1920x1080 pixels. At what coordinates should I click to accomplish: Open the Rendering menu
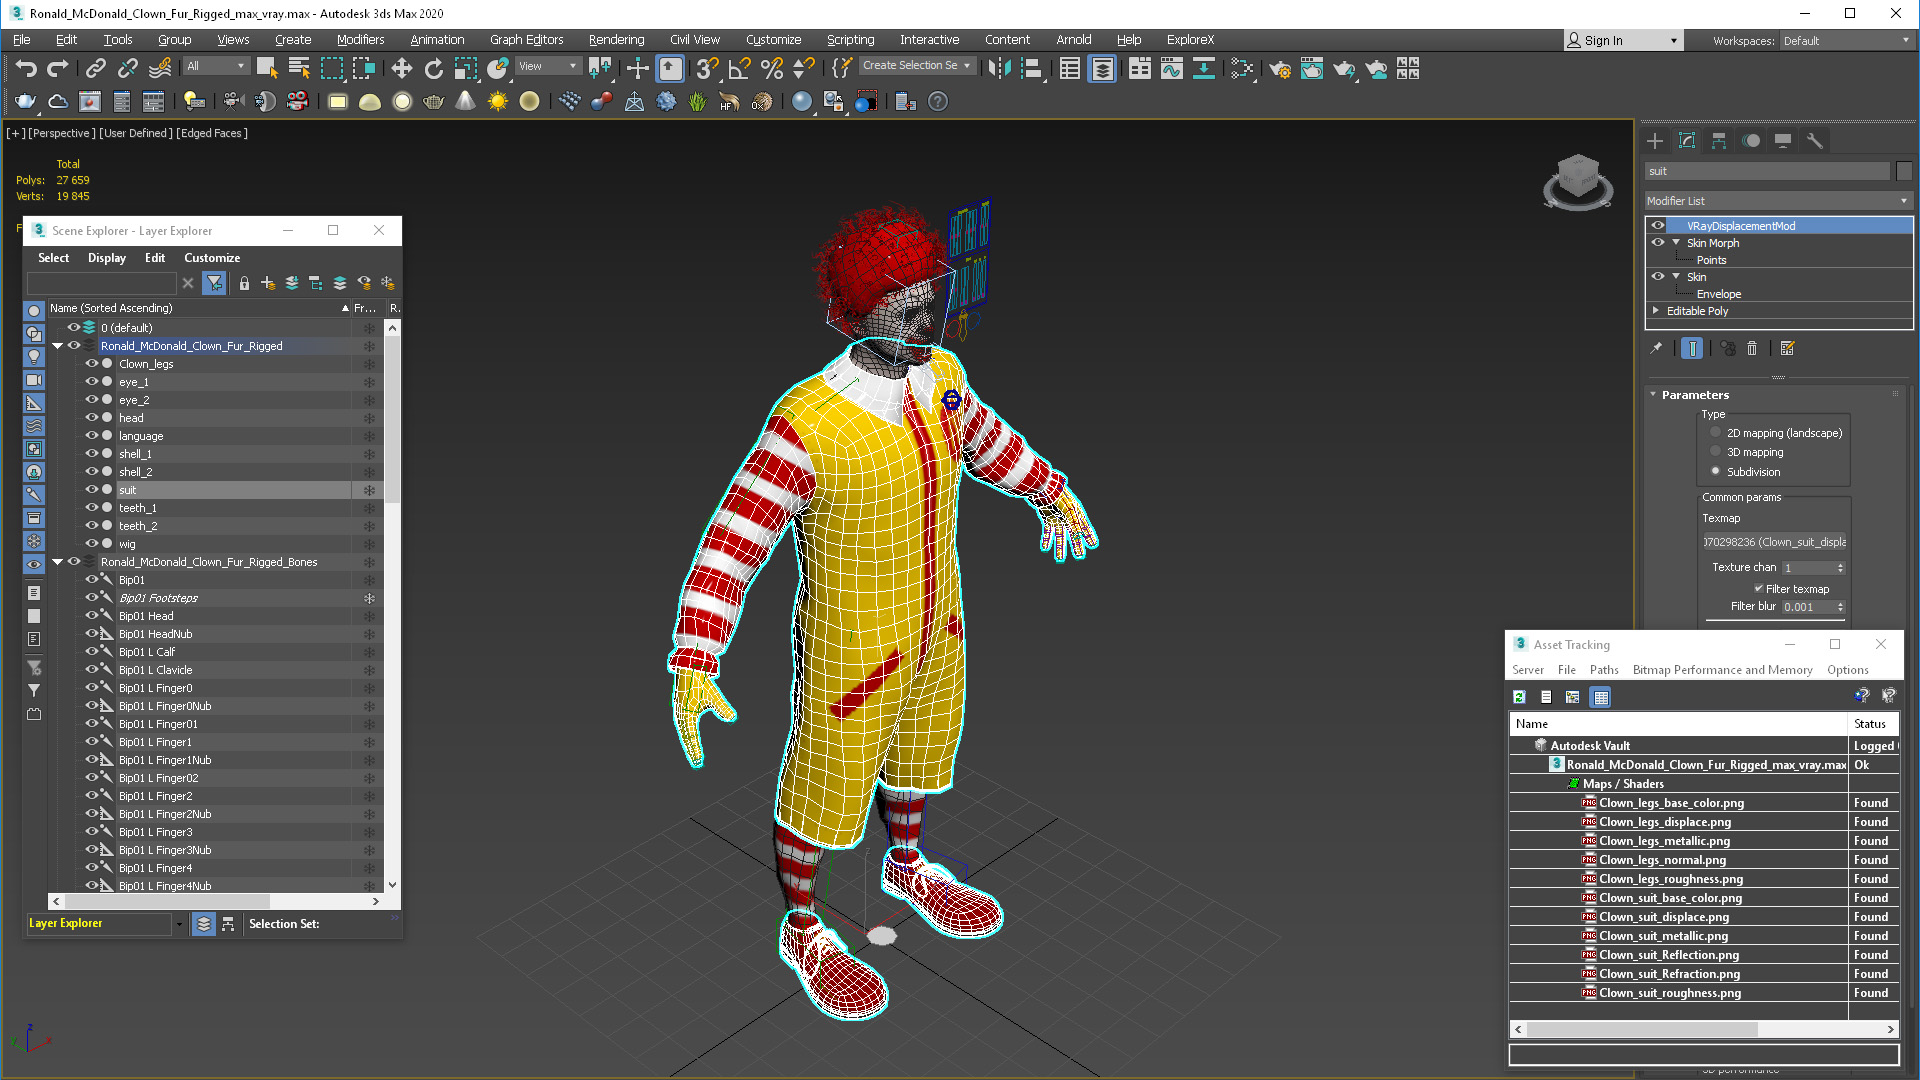pyautogui.click(x=616, y=40)
